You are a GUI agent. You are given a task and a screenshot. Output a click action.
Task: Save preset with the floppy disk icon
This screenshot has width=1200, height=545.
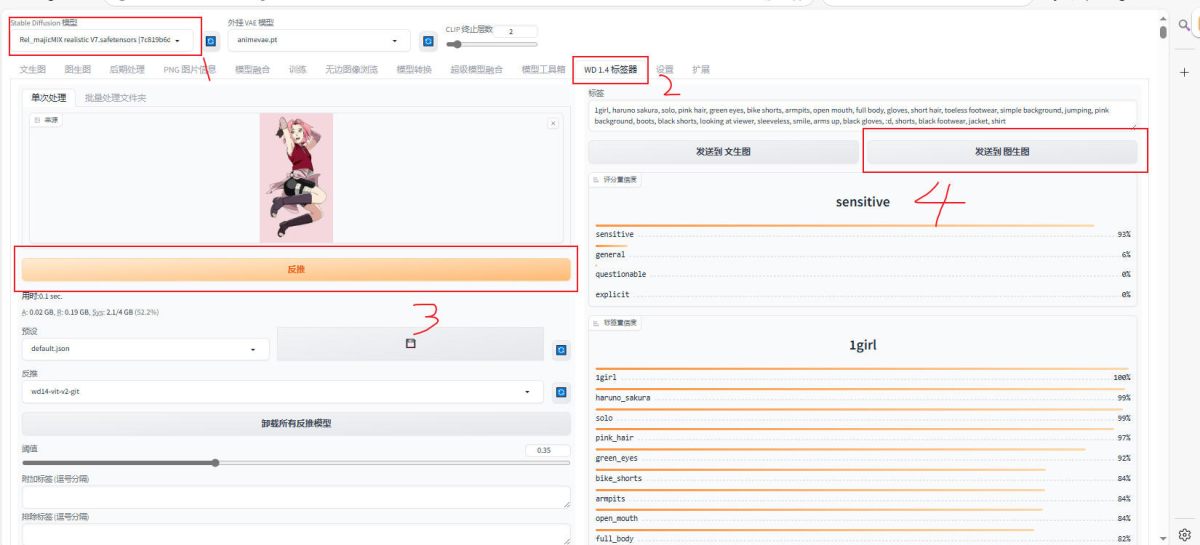410,343
